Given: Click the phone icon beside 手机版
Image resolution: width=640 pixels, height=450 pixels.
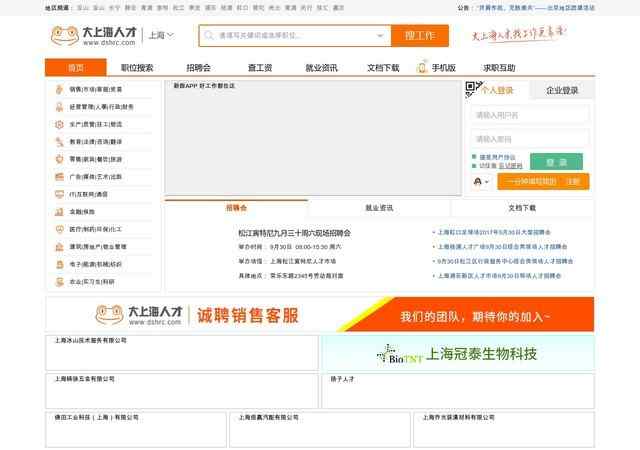Looking at the screenshot, I should pyautogui.click(x=422, y=67).
